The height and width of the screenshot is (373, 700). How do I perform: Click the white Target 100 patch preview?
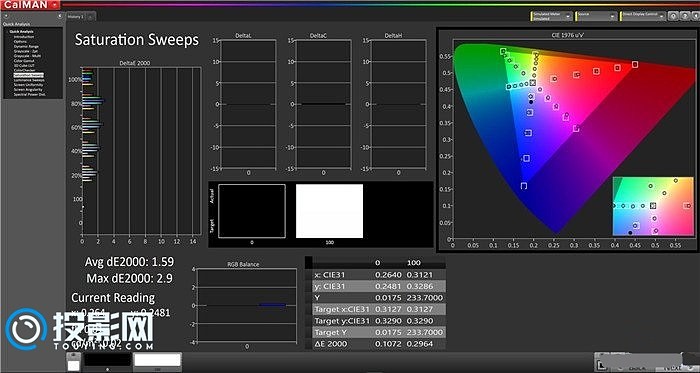click(x=329, y=211)
